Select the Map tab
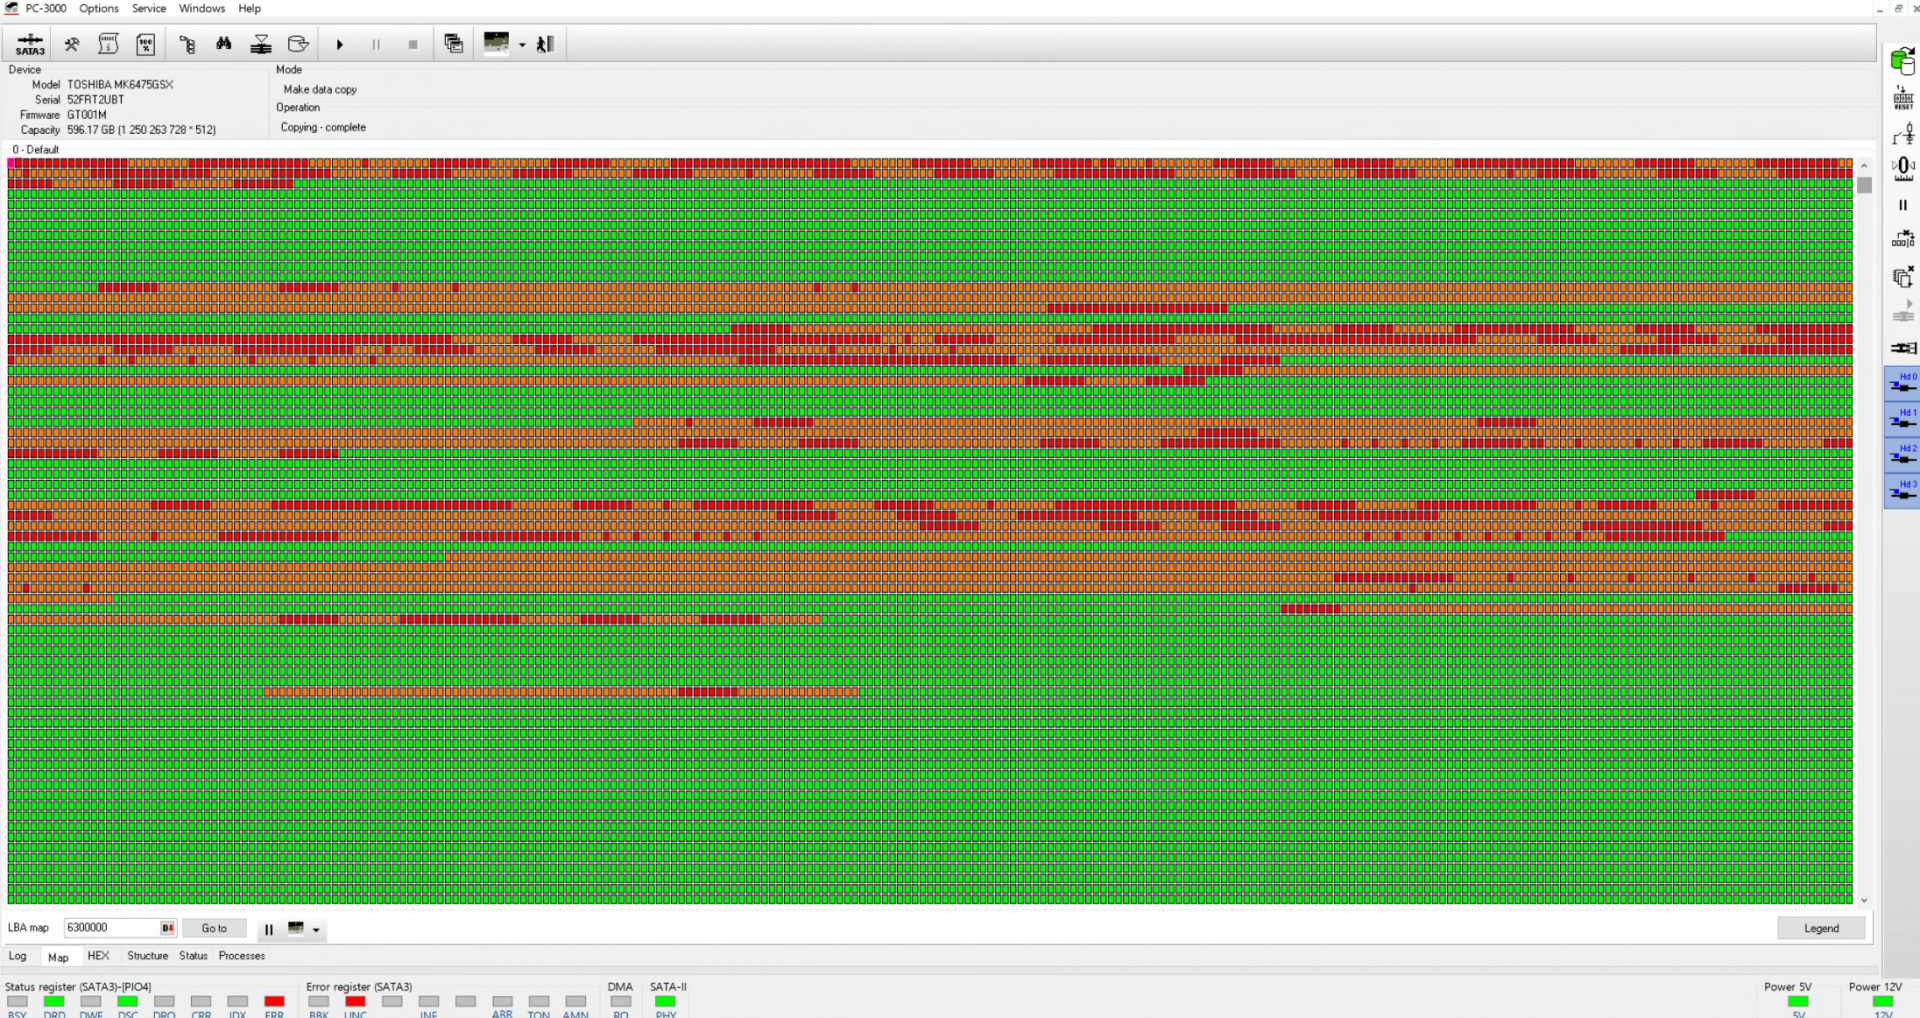Viewport: 1920px width, 1018px height. tap(58, 957)
